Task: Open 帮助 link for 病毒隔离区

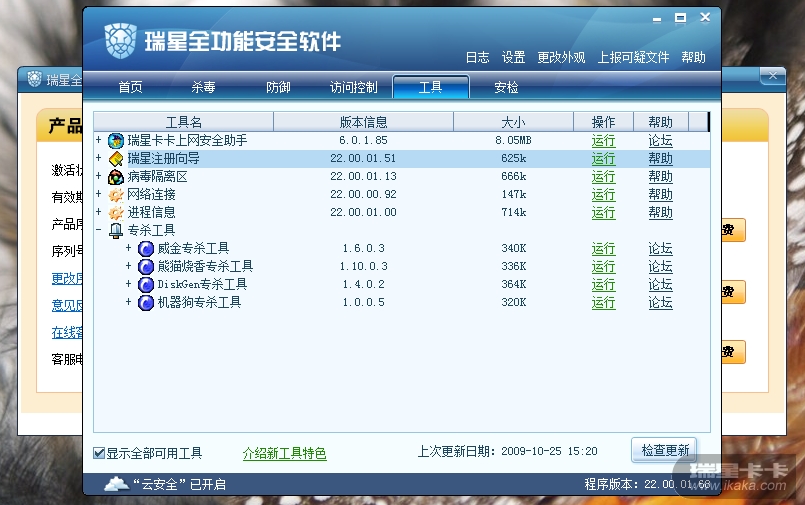Action: click(x=660, y=177)
